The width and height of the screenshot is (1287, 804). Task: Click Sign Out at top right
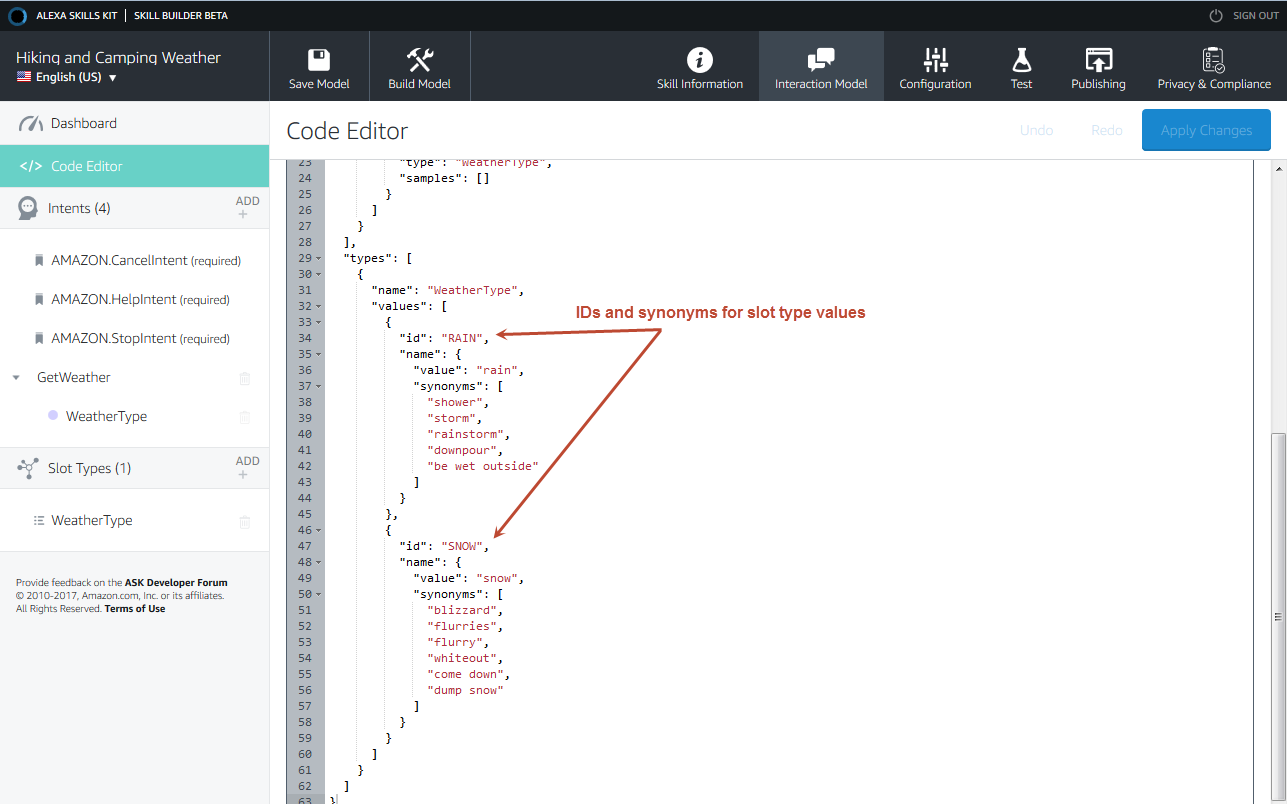coord(1244,15)
